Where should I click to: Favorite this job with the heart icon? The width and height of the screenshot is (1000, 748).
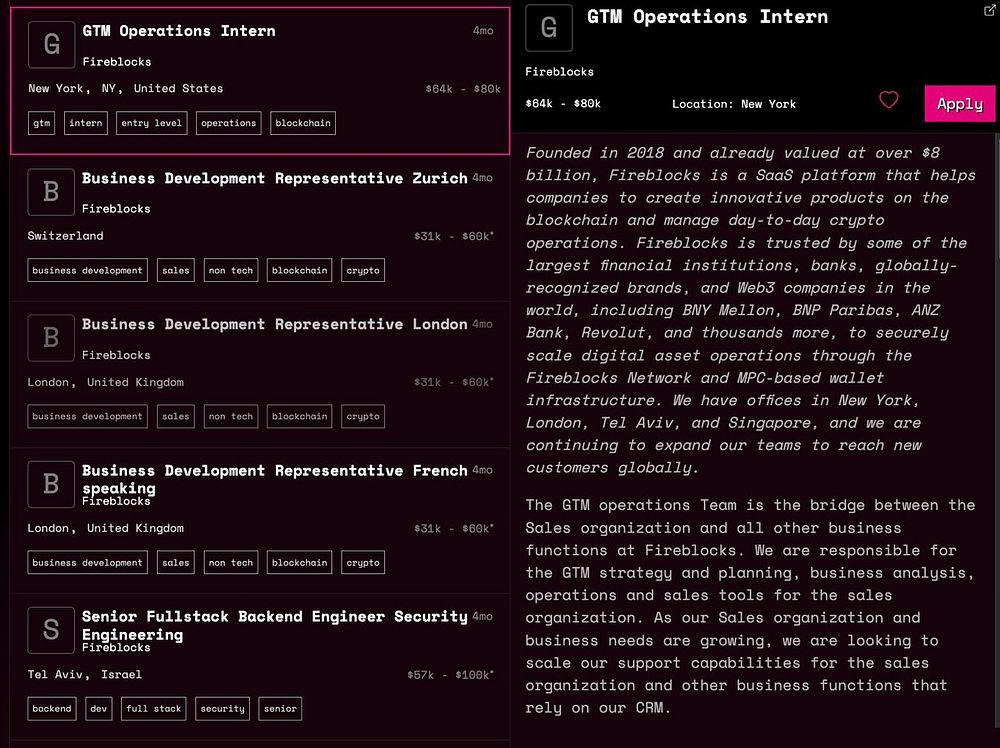pyautogui.click(x=888, y=99)
